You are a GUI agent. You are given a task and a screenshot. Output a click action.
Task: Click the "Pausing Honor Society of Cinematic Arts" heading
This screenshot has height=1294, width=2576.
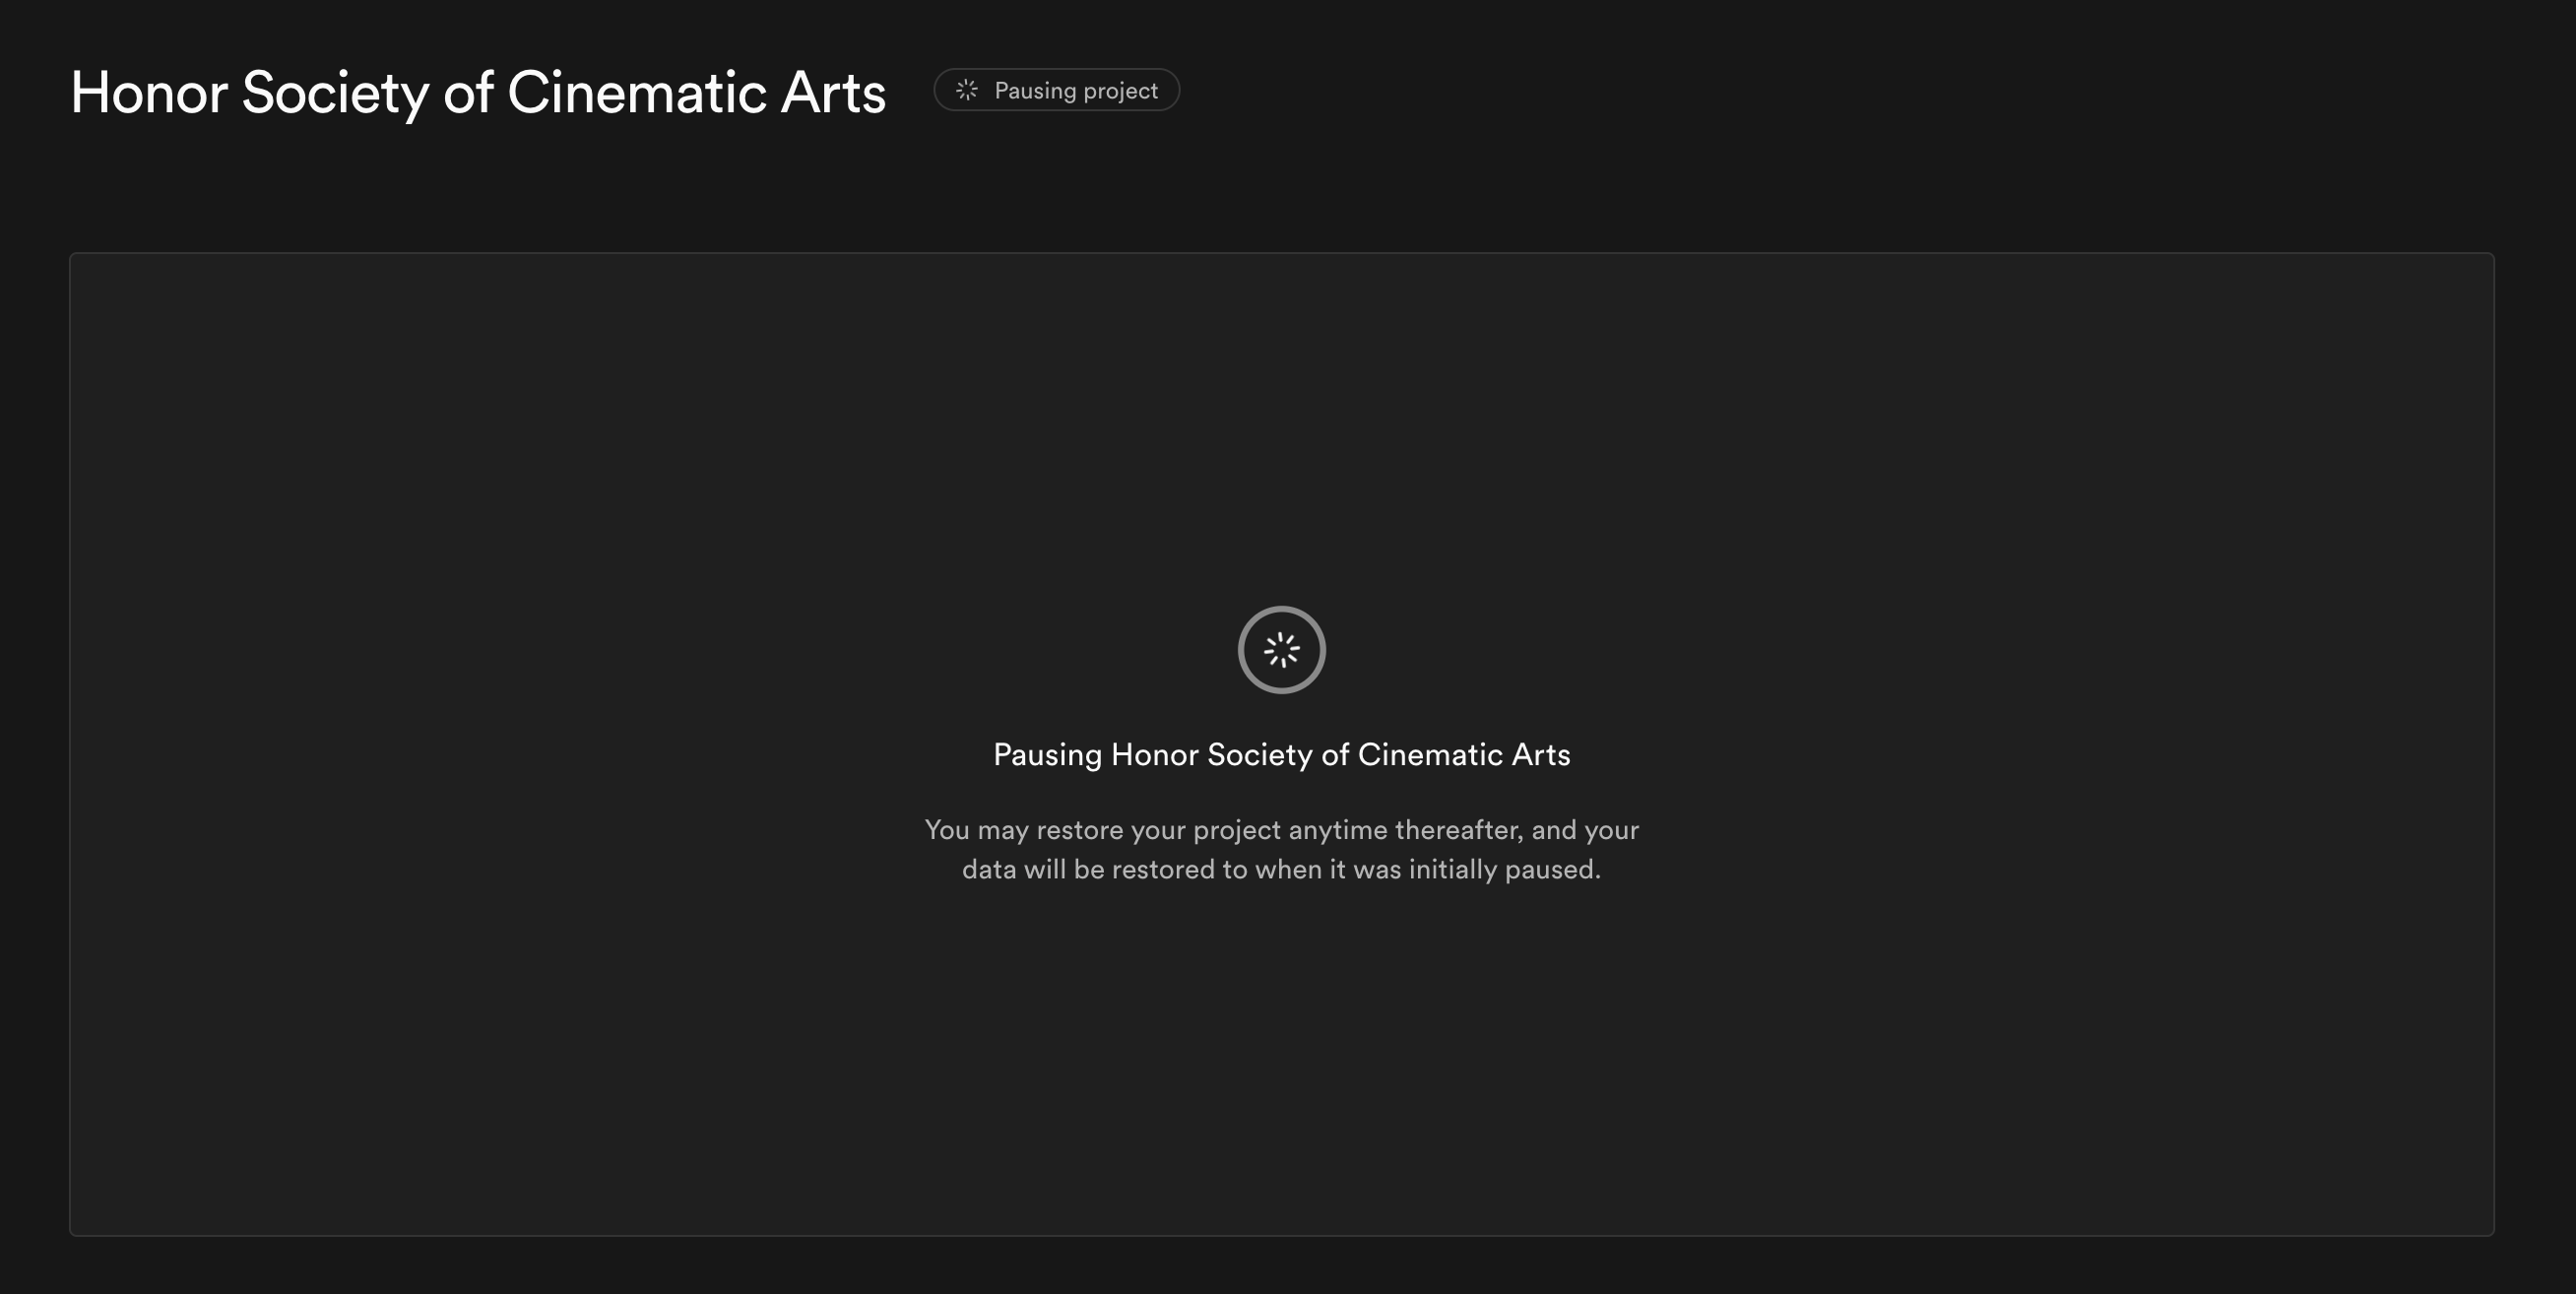(x=1281, y=754)
